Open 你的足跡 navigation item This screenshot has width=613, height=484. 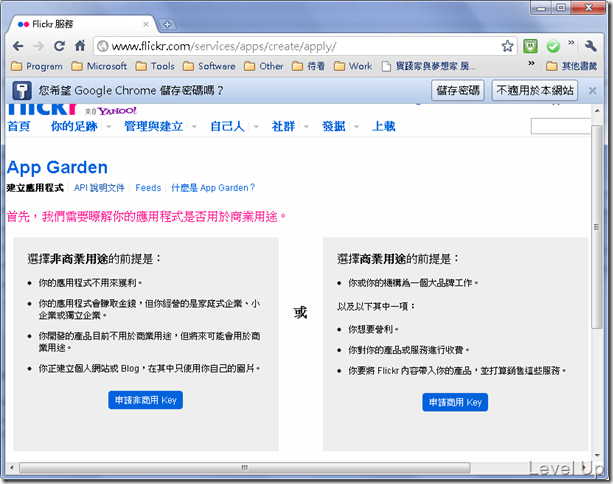(x=74, y=126)
